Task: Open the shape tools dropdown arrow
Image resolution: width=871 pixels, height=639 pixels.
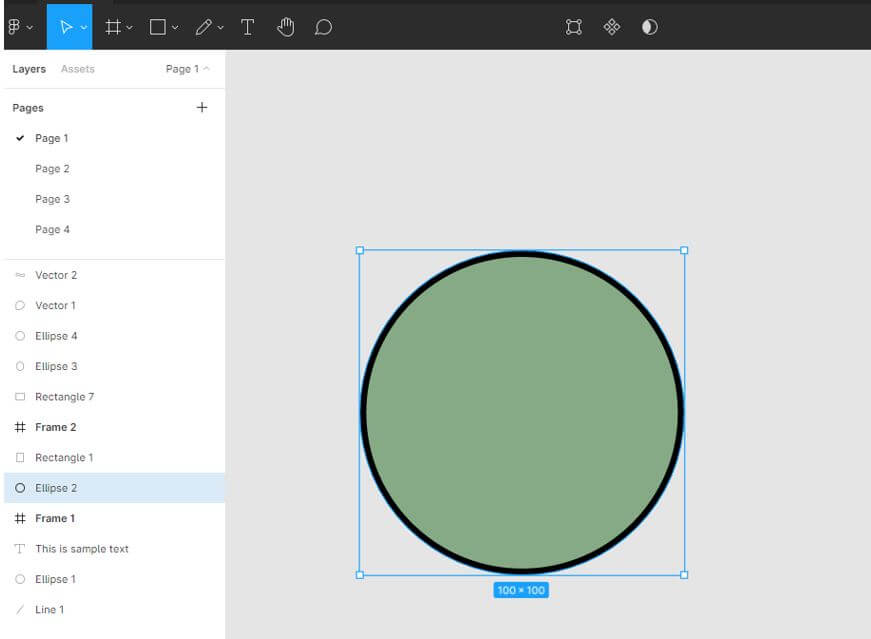Action: click(175, 28)
